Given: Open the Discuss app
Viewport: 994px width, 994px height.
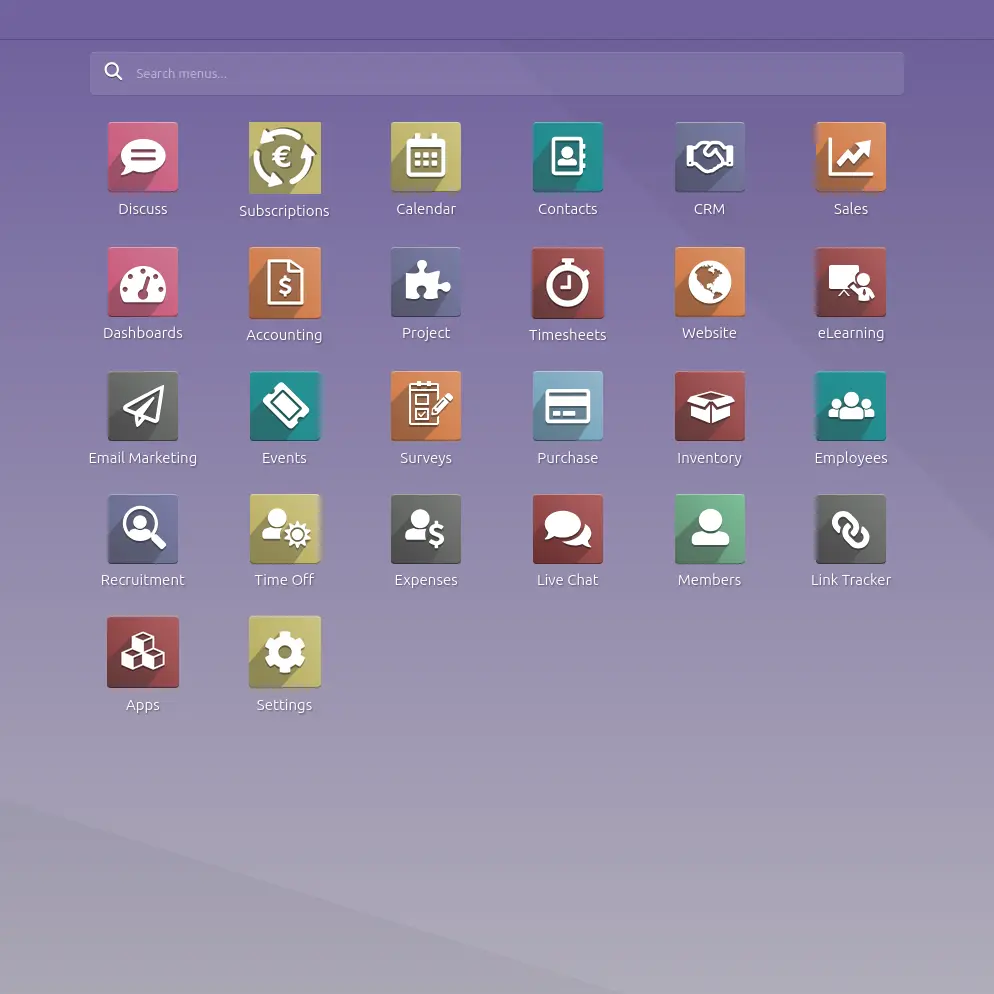Looking at the screenshot, I should pyautogui.click(x=143, y=157).
